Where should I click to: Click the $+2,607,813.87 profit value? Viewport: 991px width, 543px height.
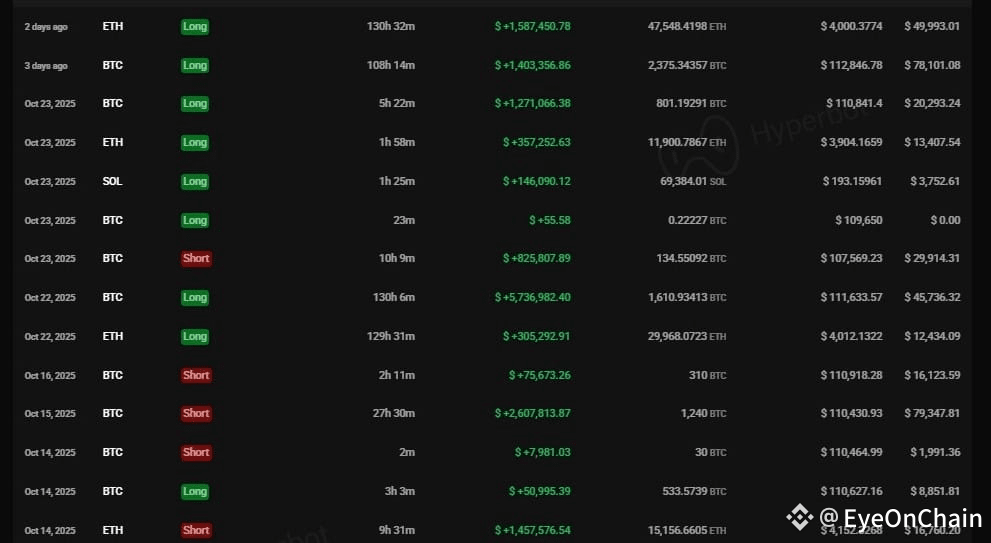pos(533,413)
